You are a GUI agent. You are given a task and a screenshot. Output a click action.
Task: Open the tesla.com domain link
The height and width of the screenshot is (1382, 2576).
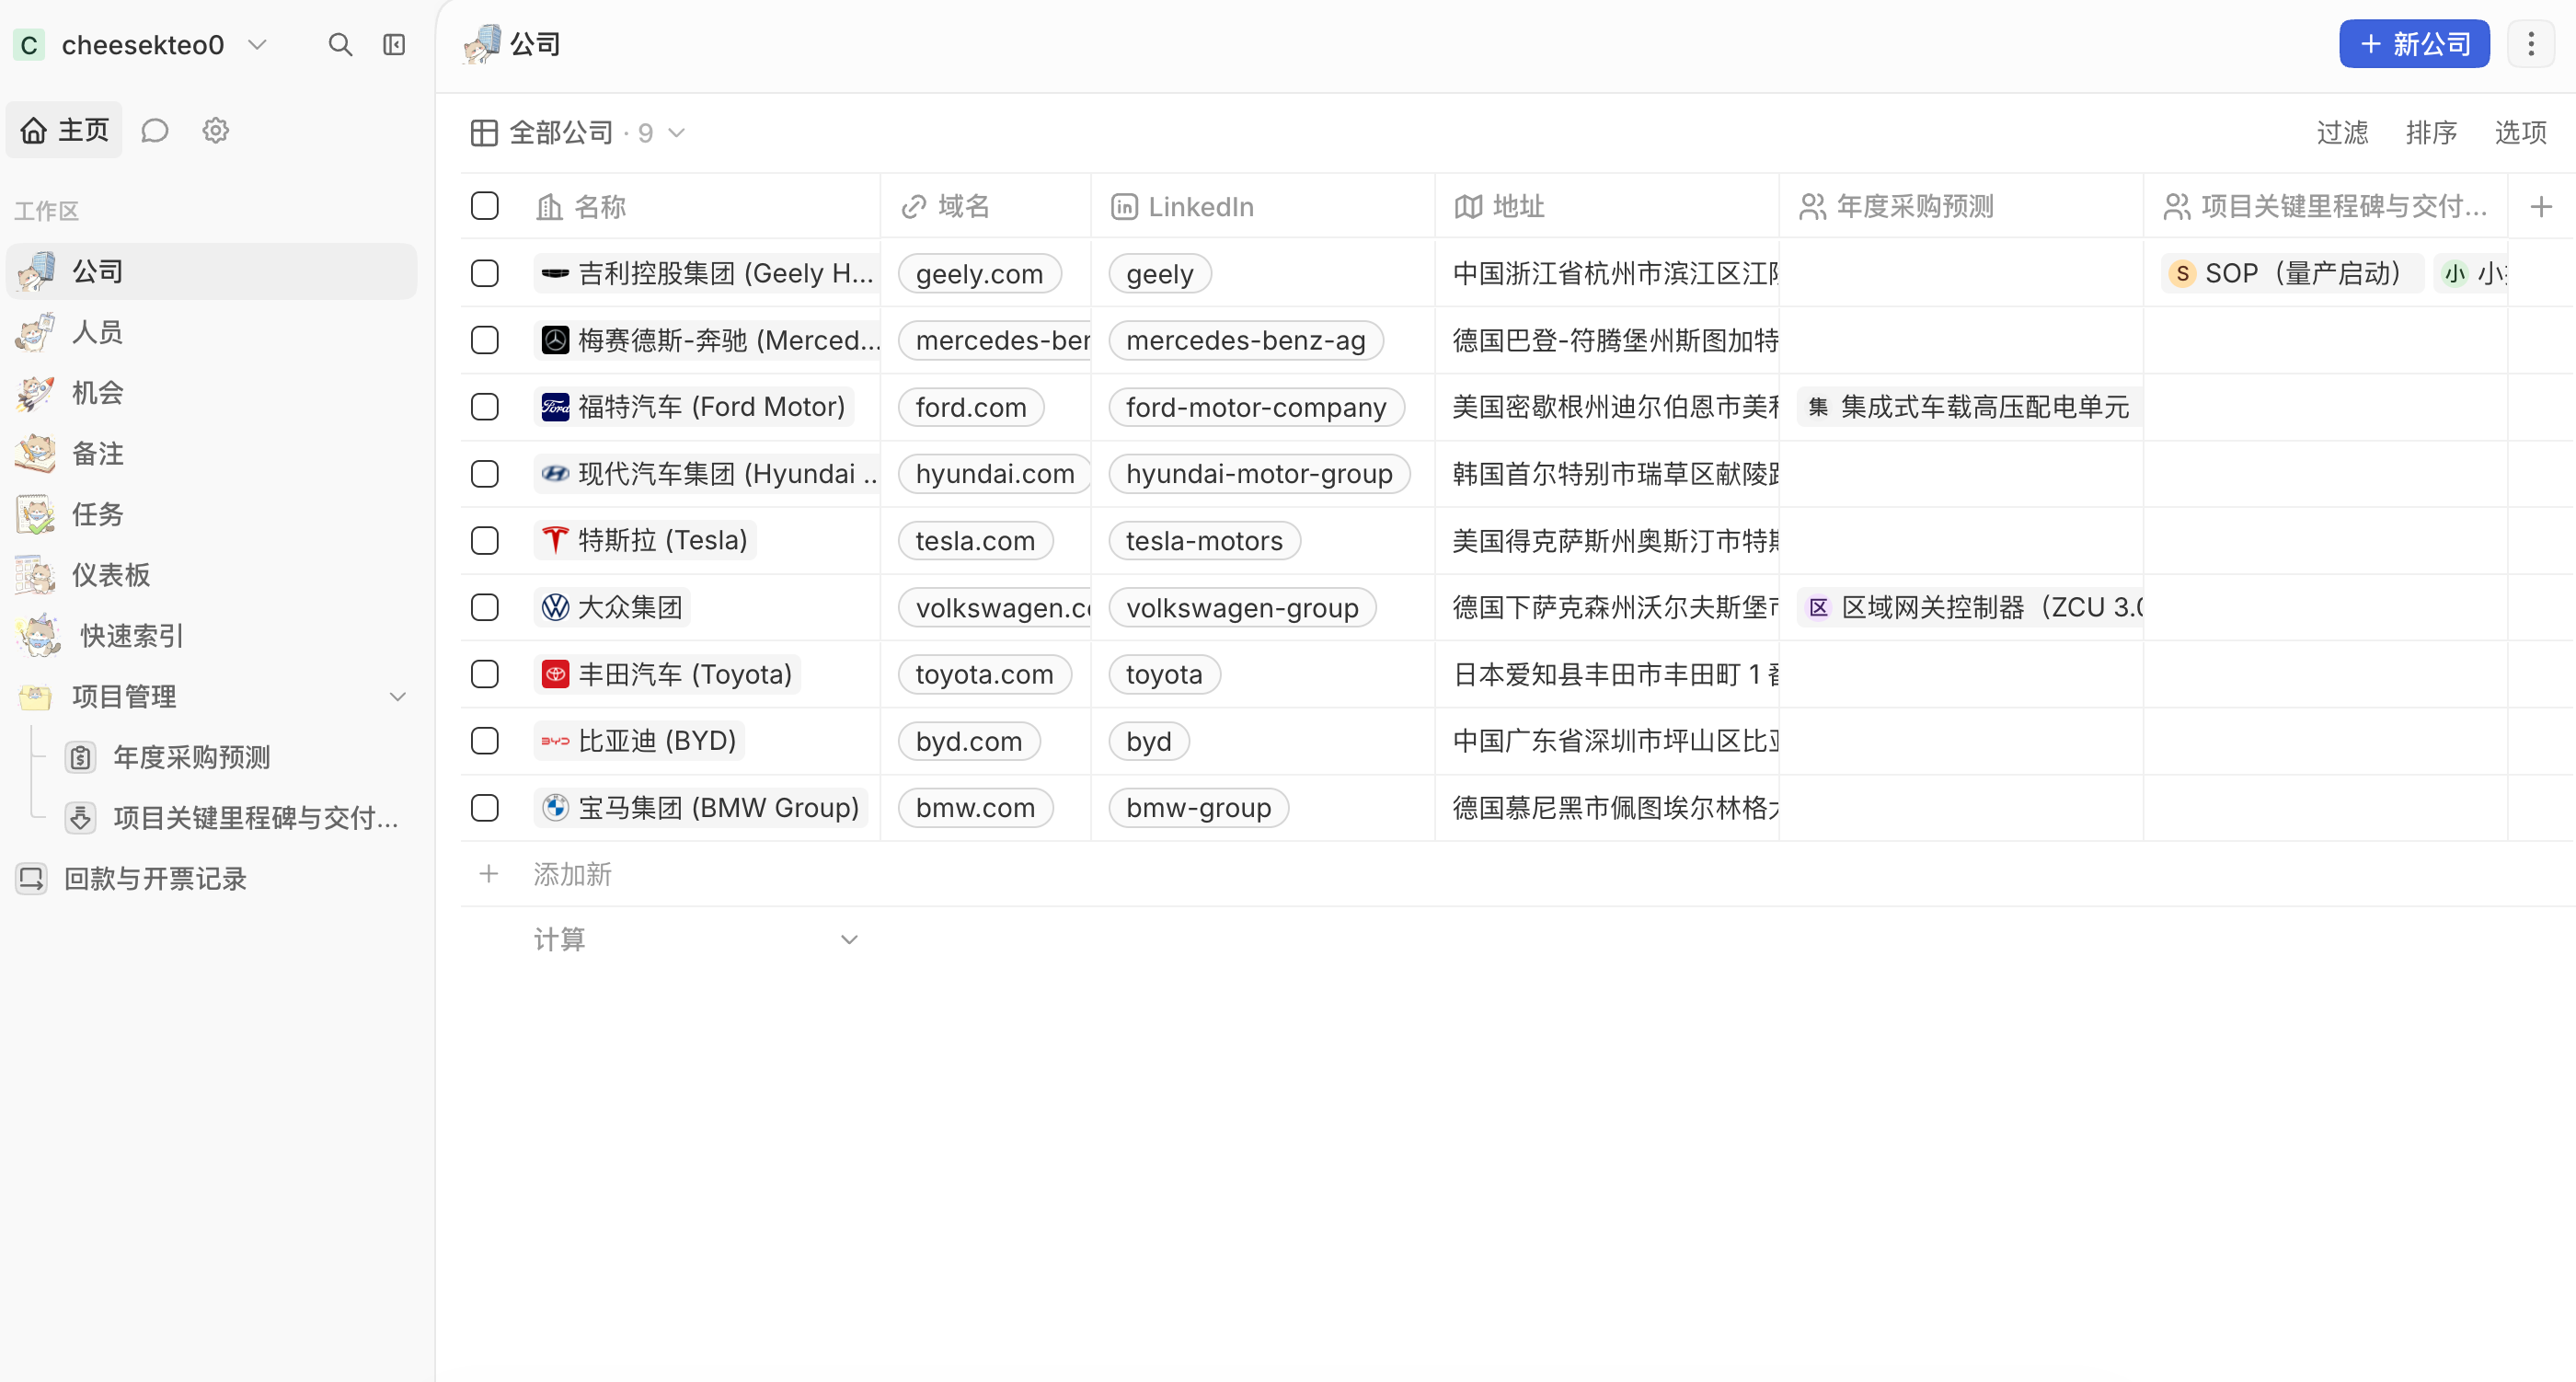[975, 540]
